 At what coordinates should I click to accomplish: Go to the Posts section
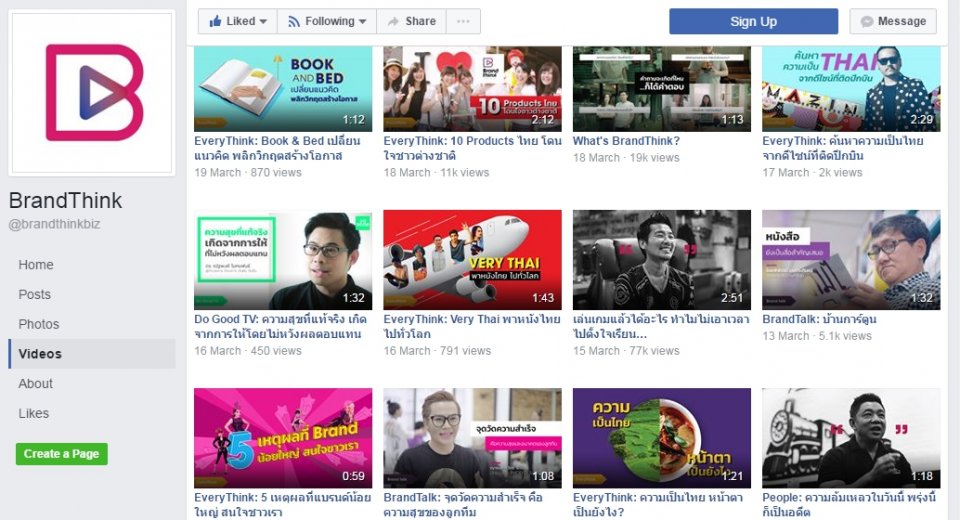pos(34,295)
